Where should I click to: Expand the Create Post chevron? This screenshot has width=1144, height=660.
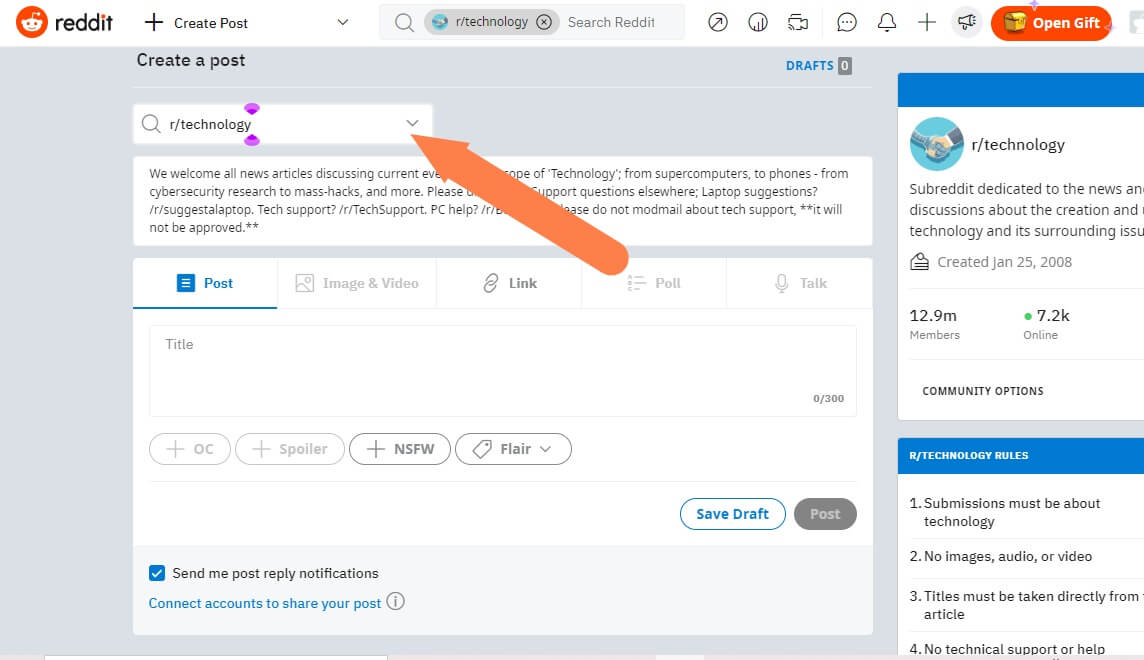pos(342,22)
